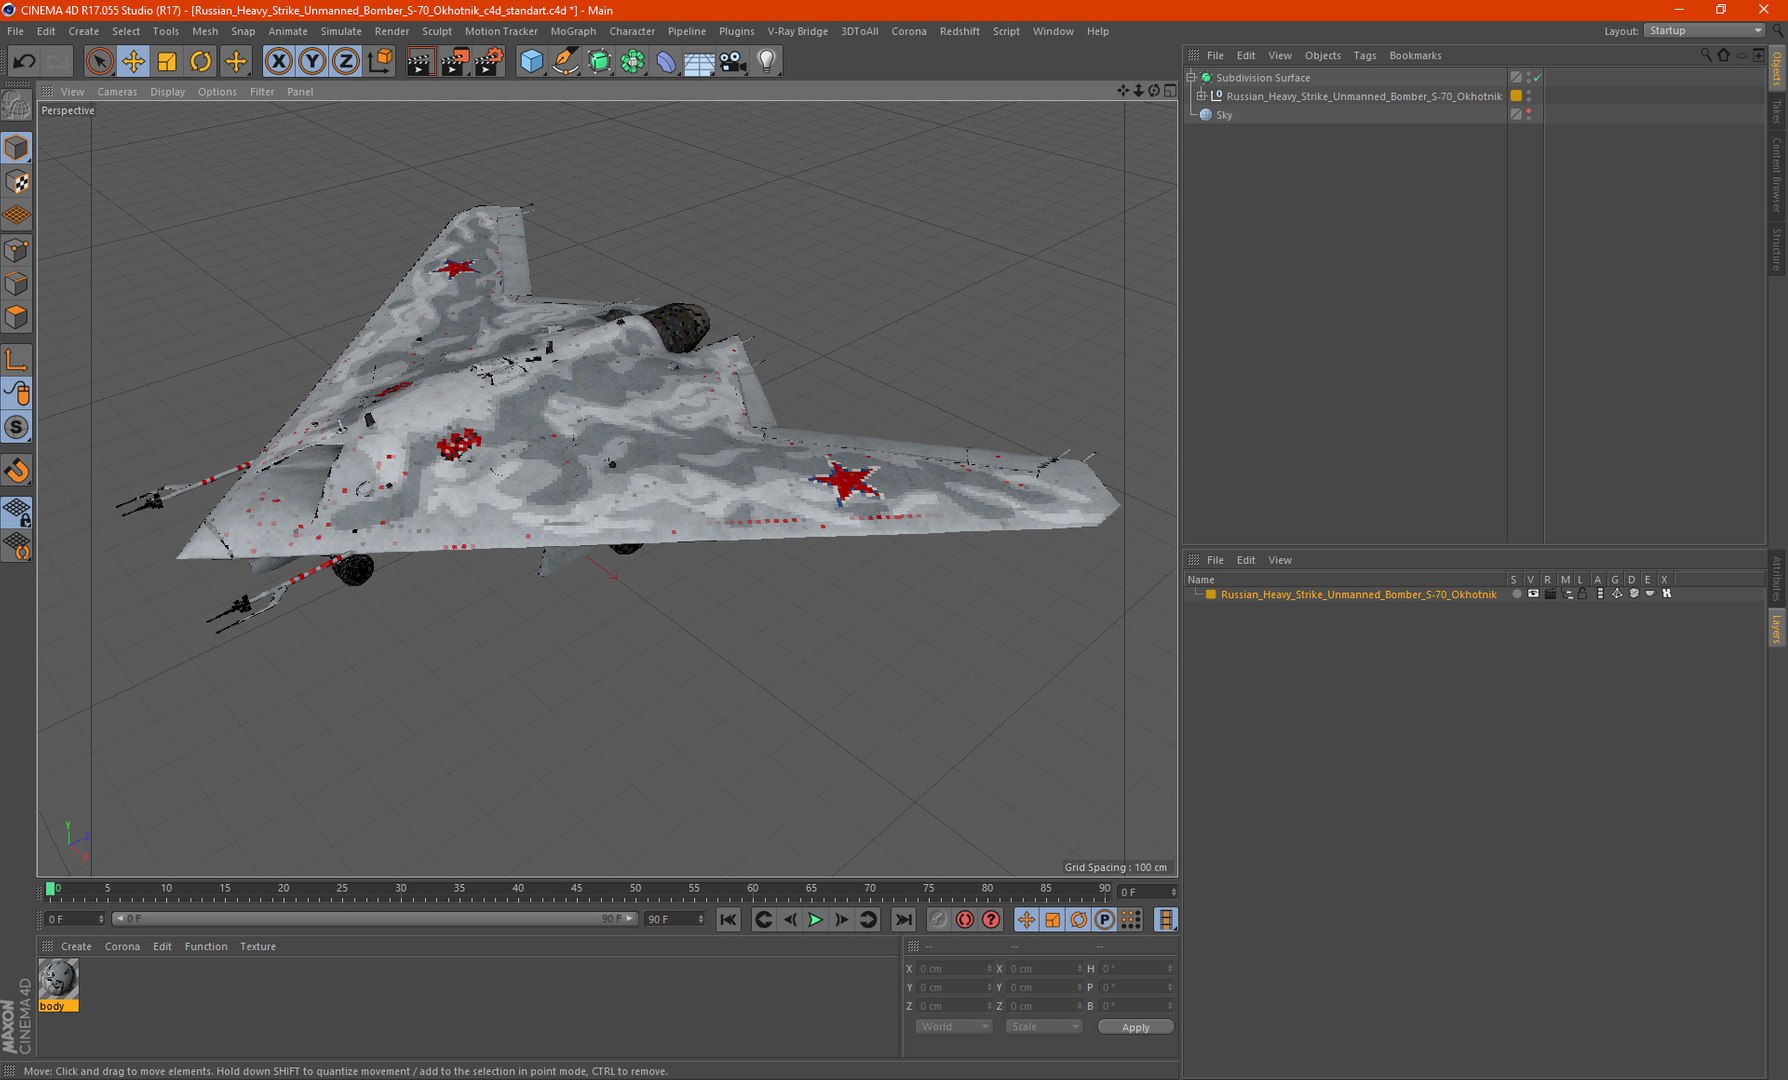Select the Rotate tool
The image size is (1788, 1080).
(x=201, y=62)
